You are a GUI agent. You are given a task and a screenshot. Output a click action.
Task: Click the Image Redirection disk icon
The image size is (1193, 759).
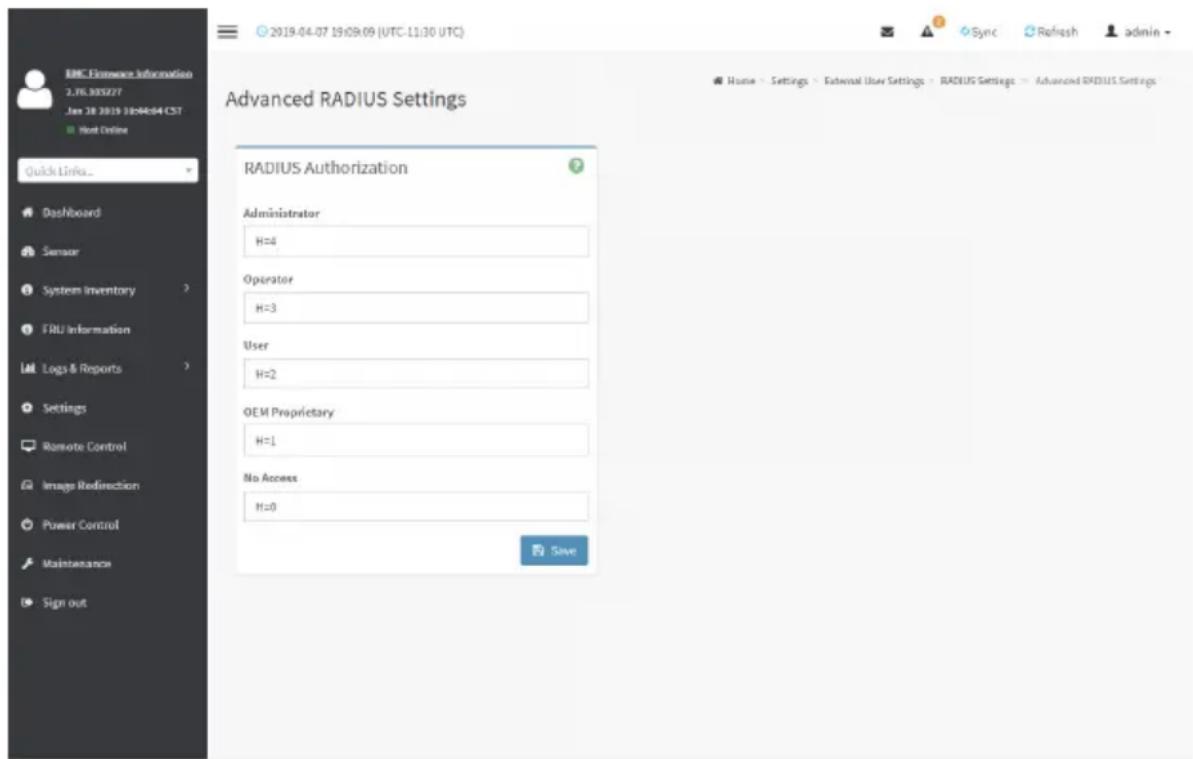27,485
